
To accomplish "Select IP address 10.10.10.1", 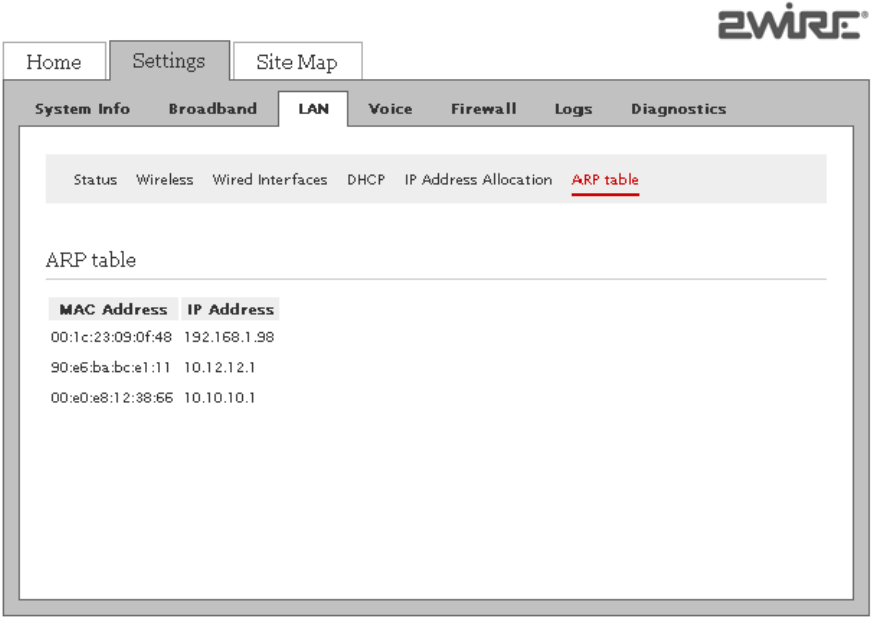I will point(219,398).
